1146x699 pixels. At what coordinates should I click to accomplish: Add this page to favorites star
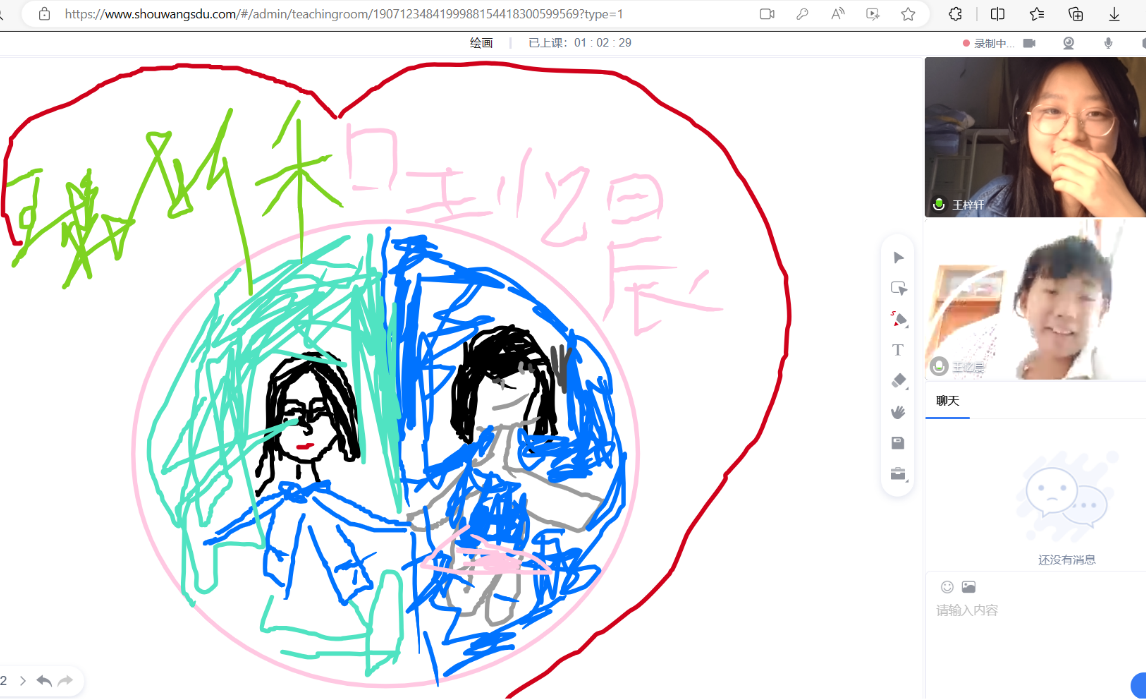908,14
